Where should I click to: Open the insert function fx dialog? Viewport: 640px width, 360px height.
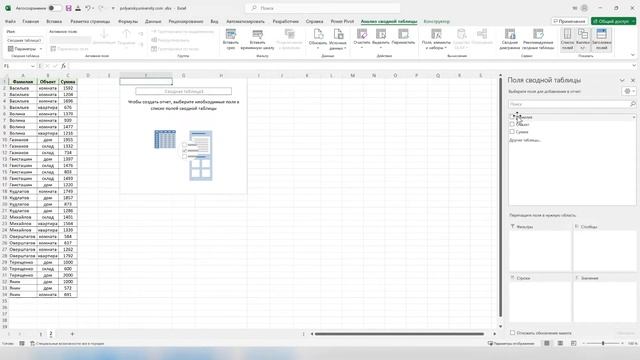(63, 66)
